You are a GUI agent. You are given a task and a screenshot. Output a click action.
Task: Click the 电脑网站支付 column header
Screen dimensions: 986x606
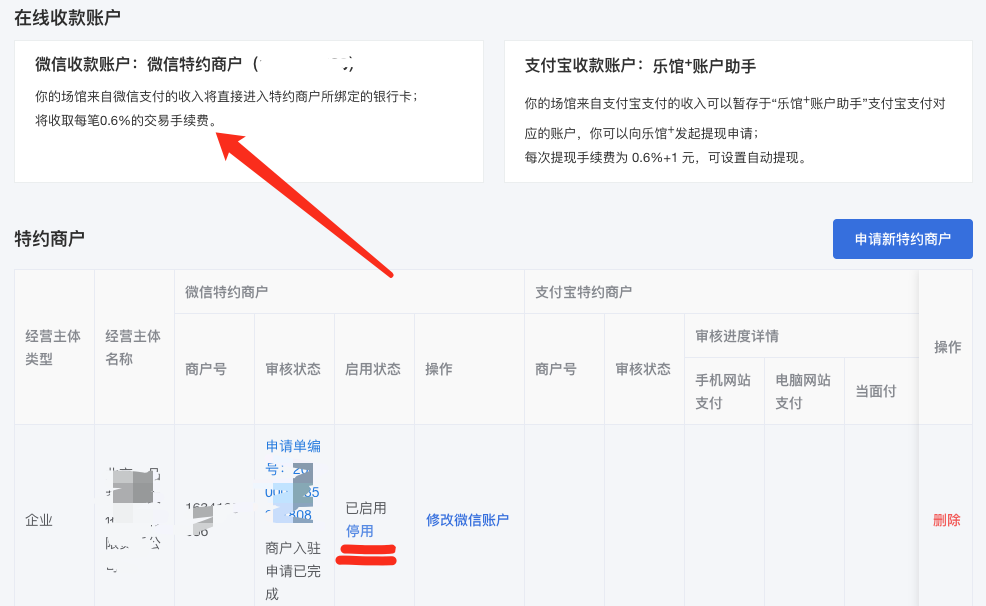click(803, 392)
